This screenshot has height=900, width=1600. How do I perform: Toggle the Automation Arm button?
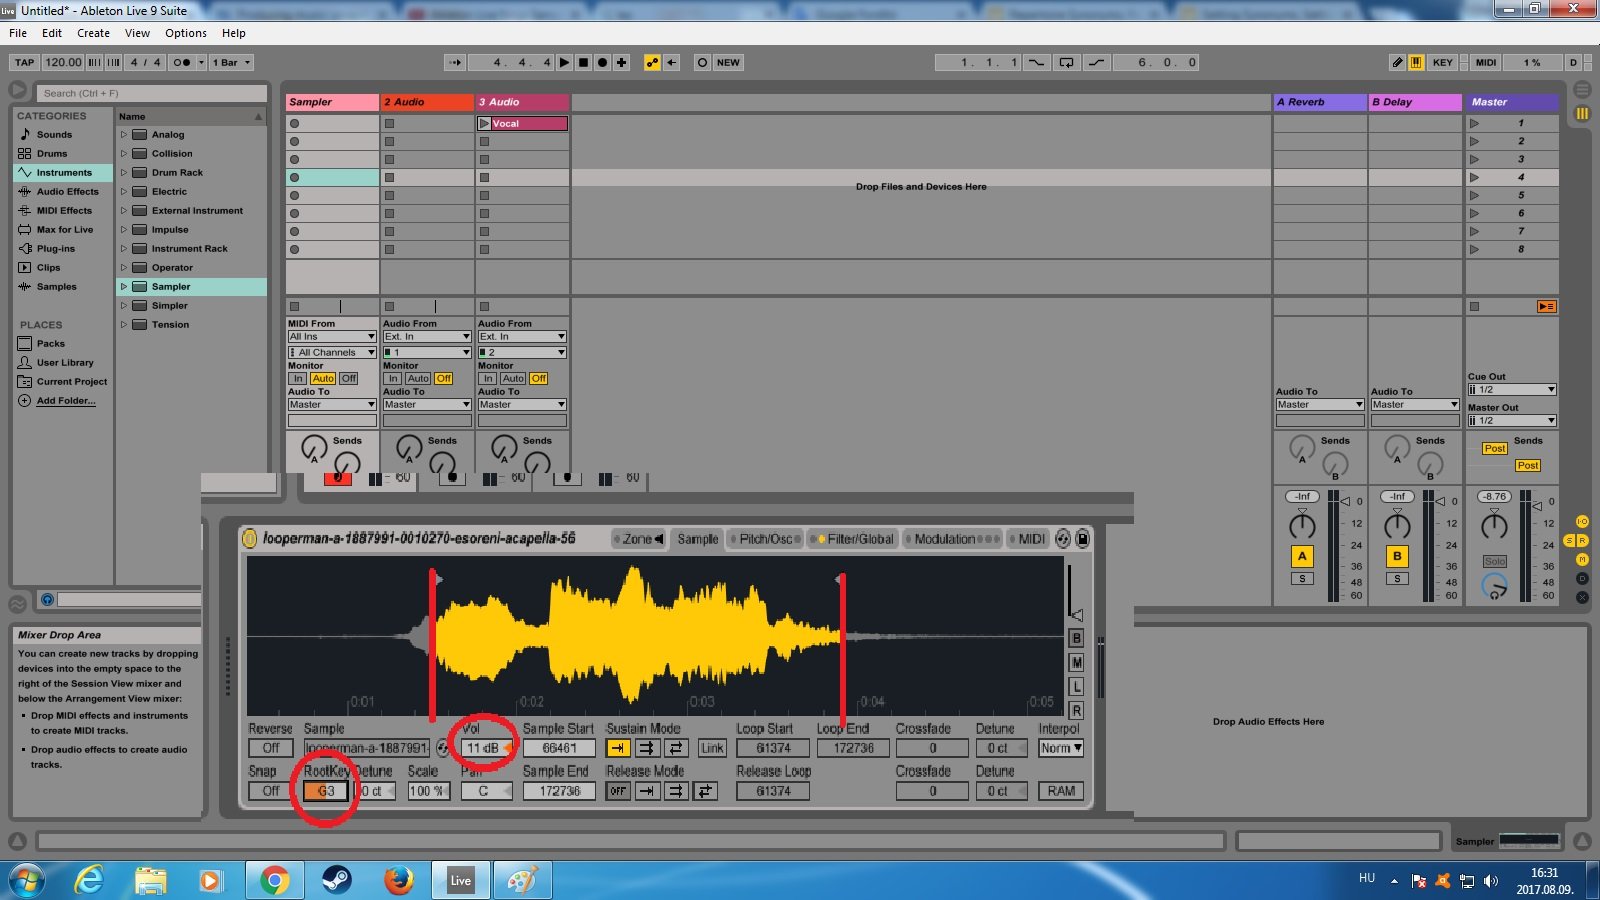point(653,62)
